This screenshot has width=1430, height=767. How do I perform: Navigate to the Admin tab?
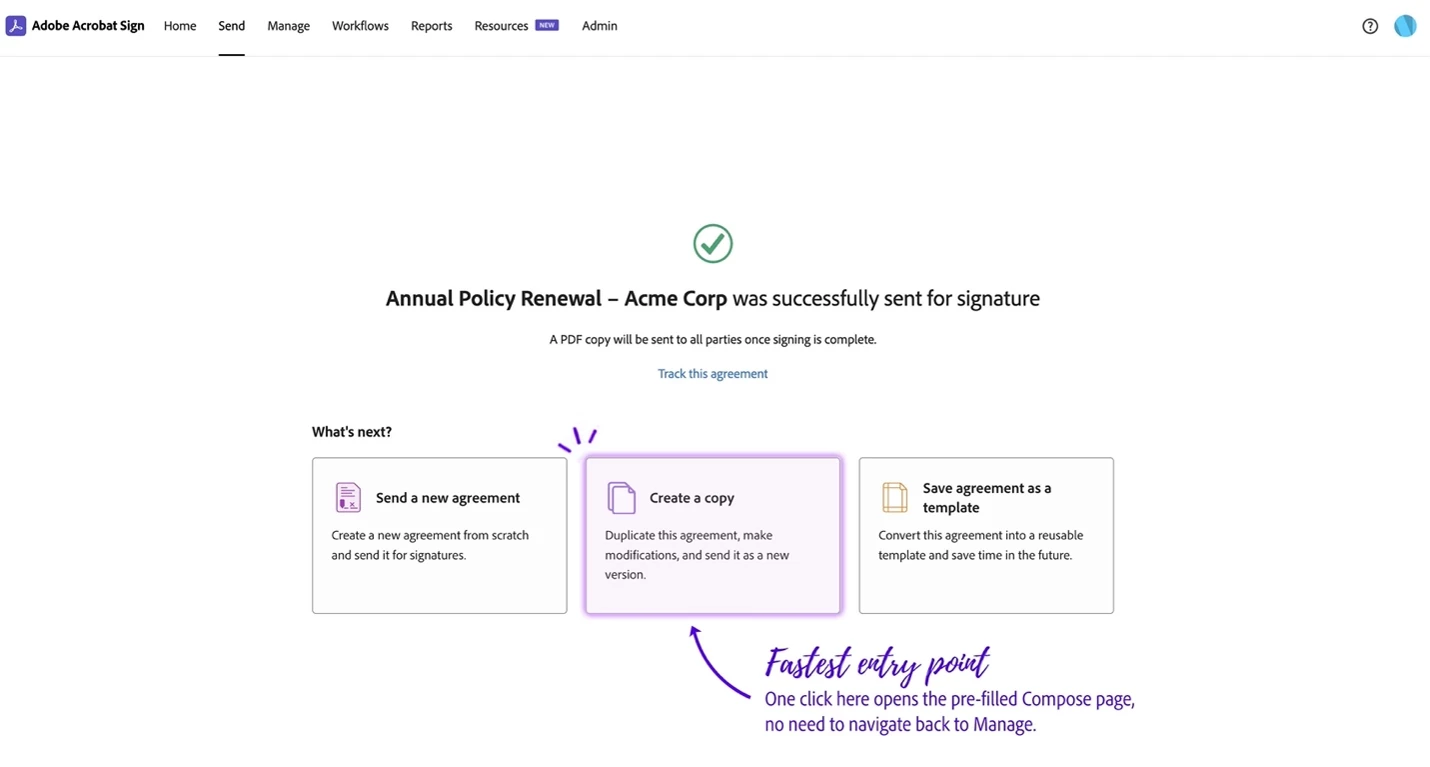tap(600, 26)
